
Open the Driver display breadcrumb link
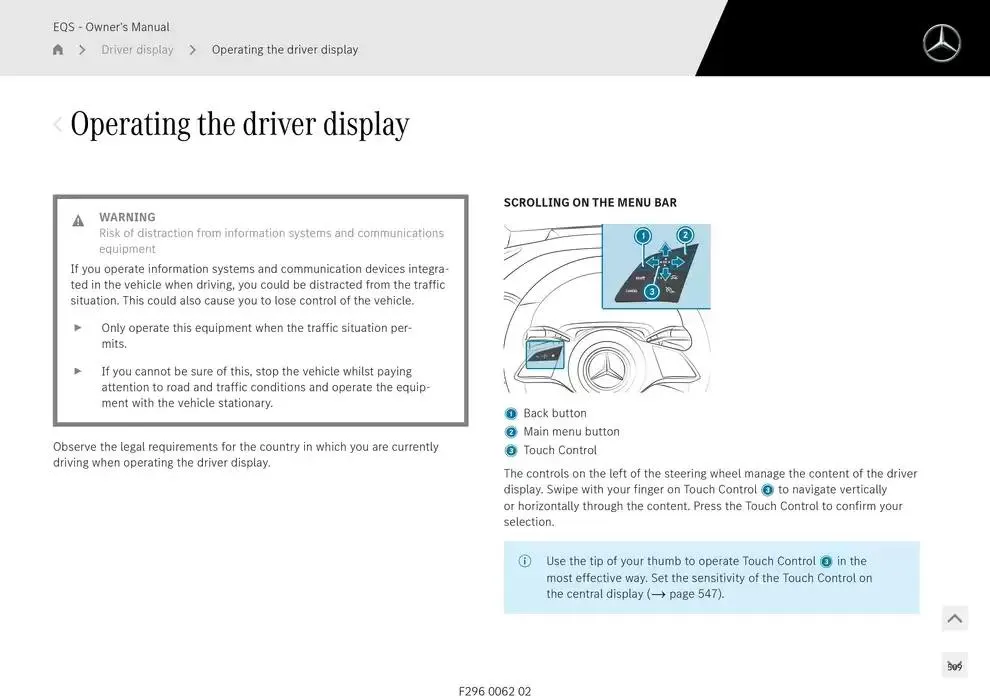(137, 49)
